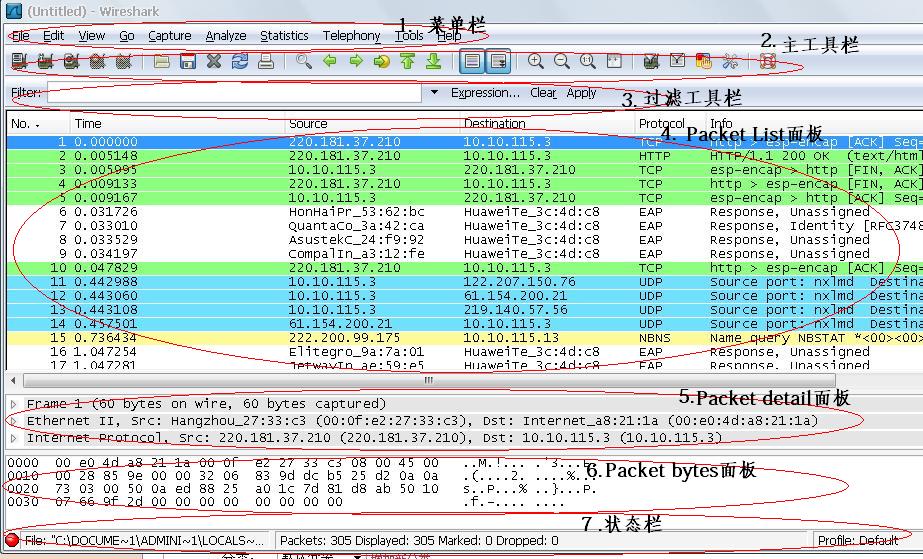Open the Capture menu

(170, 36)
